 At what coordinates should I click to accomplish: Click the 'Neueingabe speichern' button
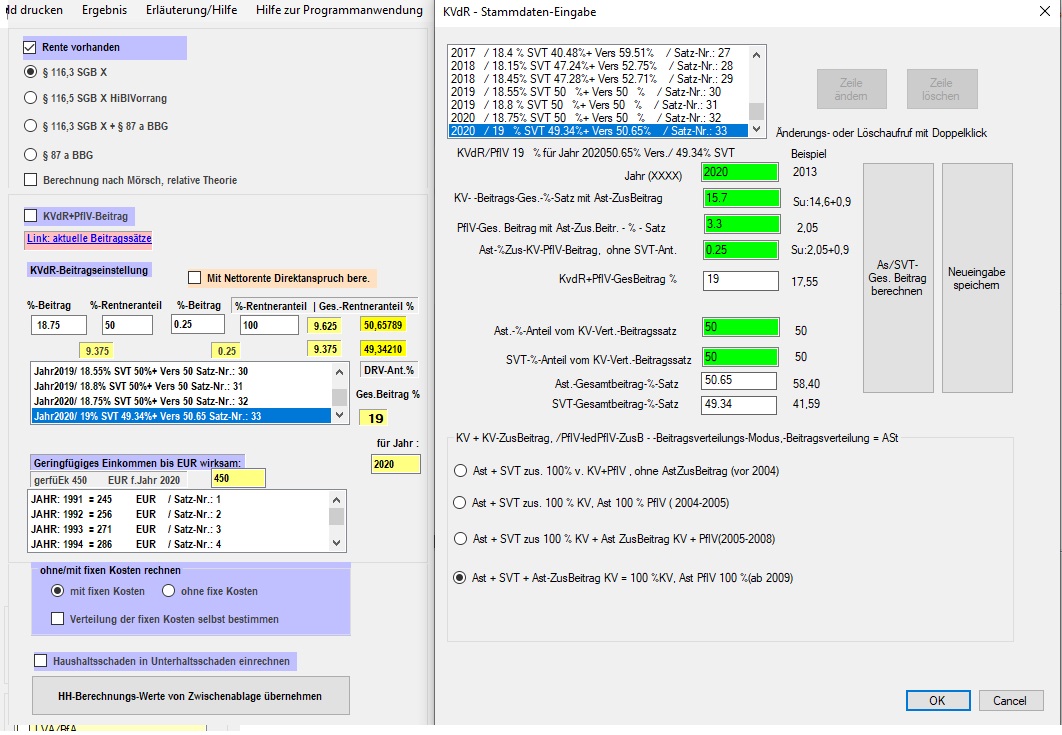[x=977, y=278]
